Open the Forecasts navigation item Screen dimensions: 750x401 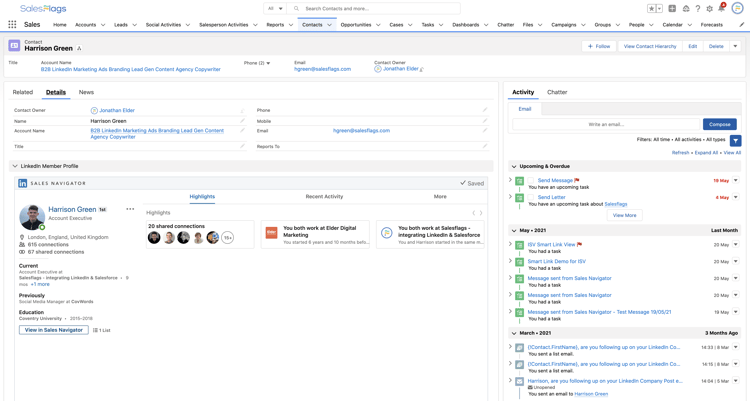pos(711,25)
